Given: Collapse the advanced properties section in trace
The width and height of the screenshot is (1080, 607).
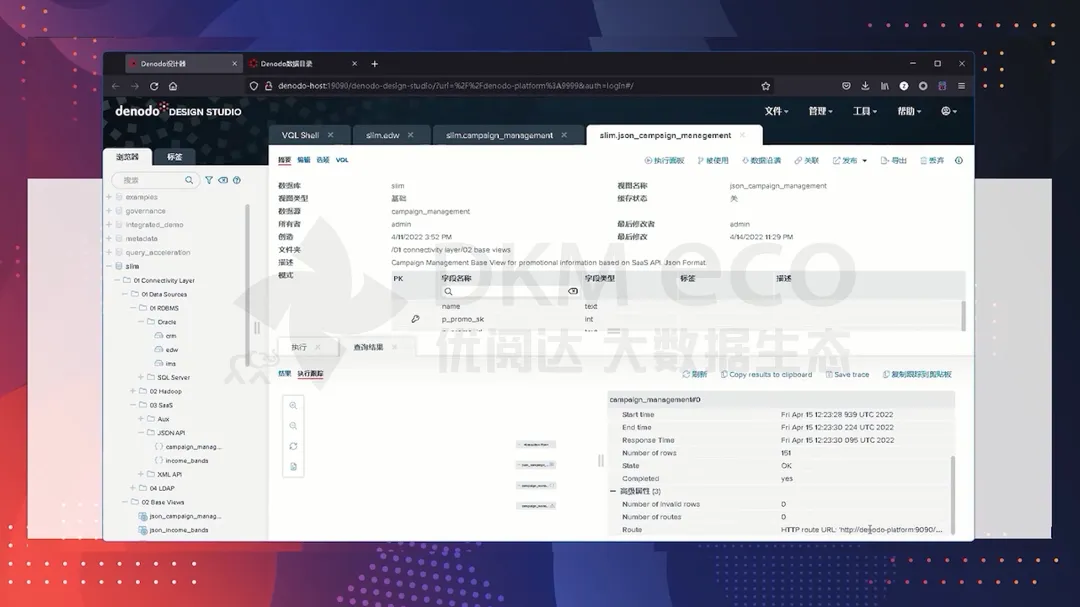Looking at the screenshot, I should point(613,492).
